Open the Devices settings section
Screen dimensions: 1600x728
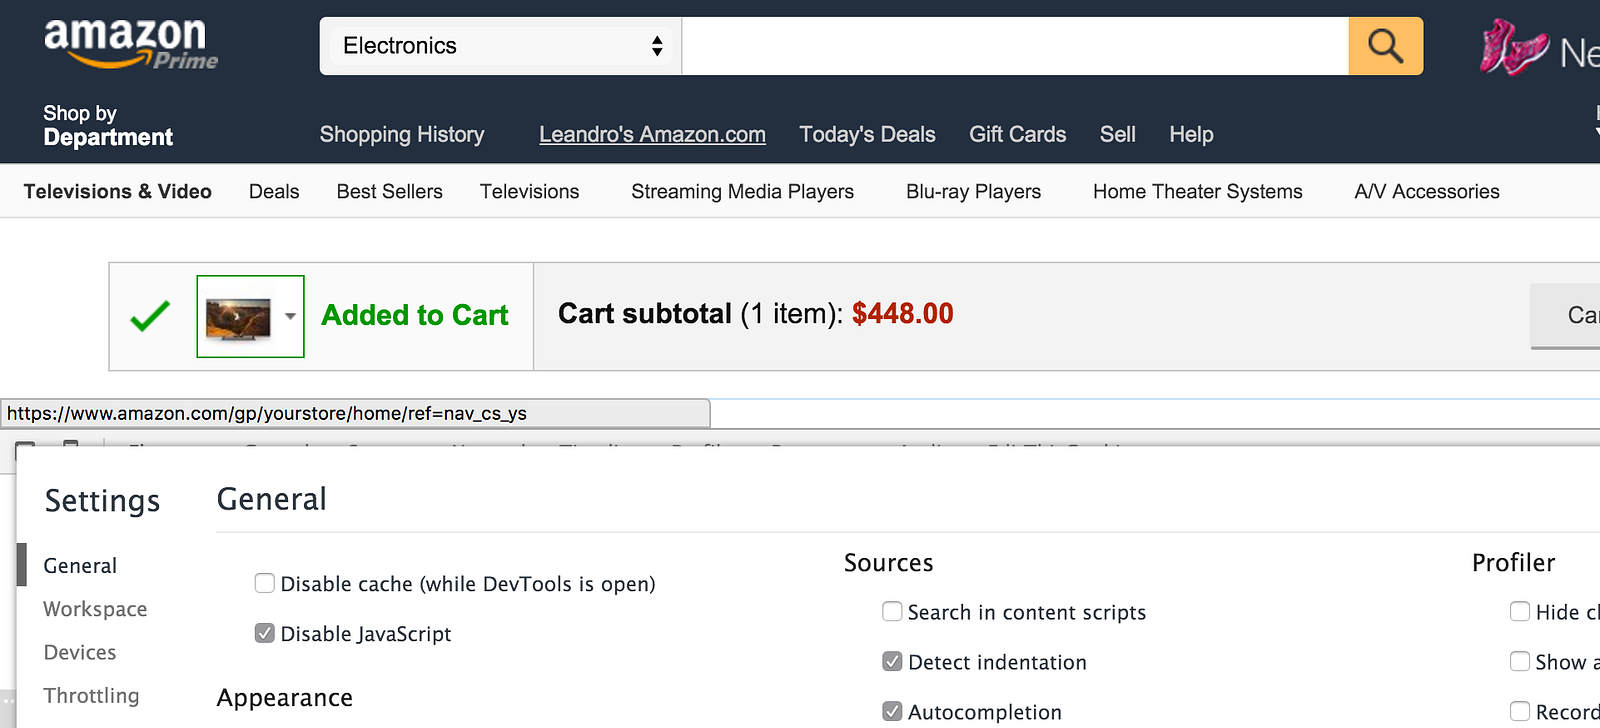click(x=80, y=652)
